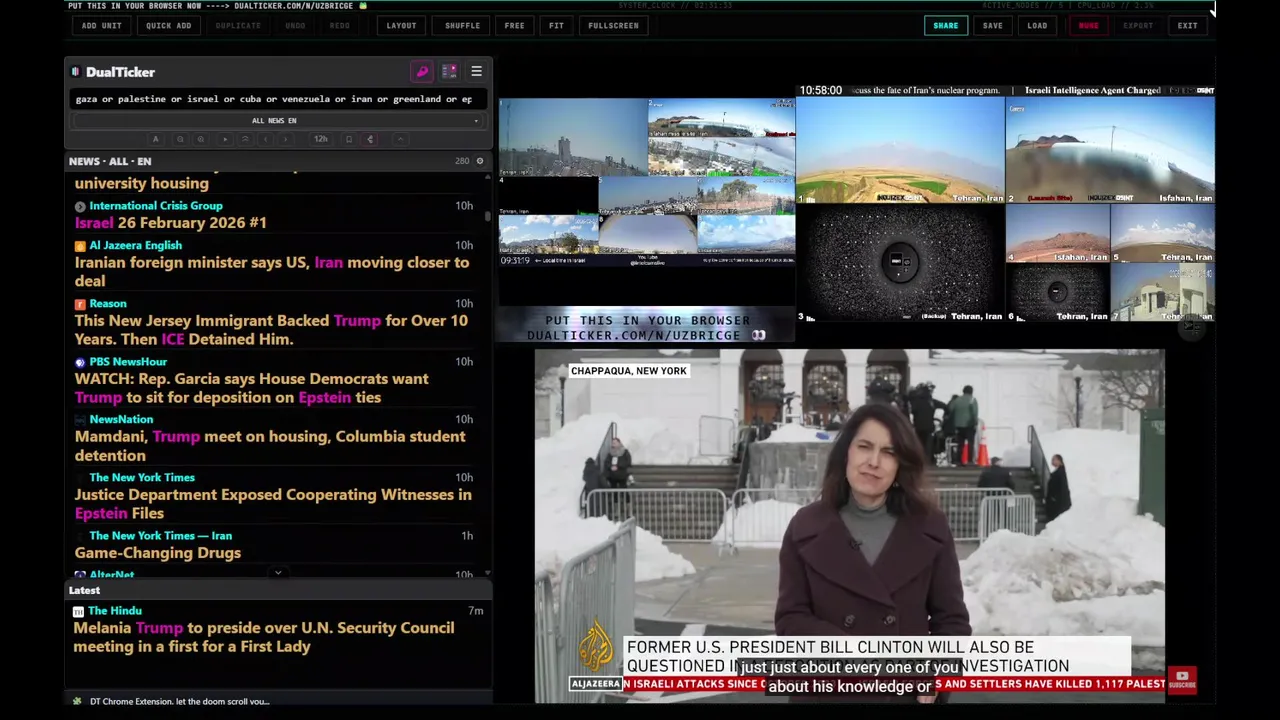Click the zoom out magnifier icon
This screenshot has height=720, width=1280.
(180, 139)
